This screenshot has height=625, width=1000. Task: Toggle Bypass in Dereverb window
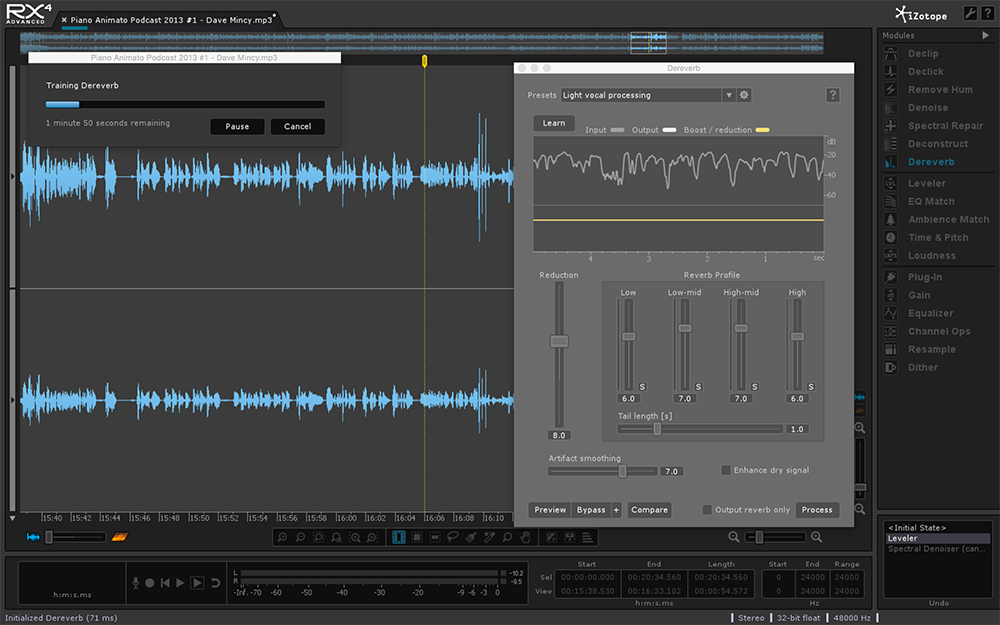tap(591, 510)
